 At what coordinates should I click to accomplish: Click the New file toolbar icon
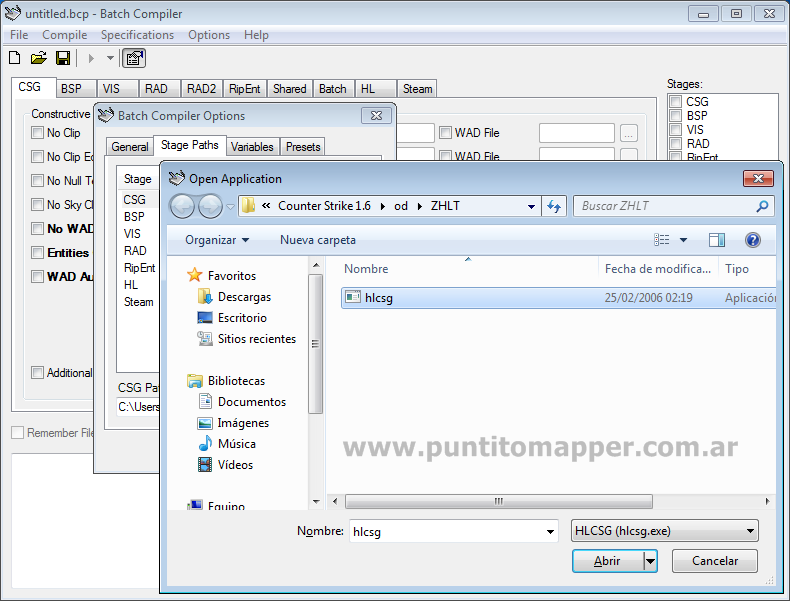pos(15,58)
